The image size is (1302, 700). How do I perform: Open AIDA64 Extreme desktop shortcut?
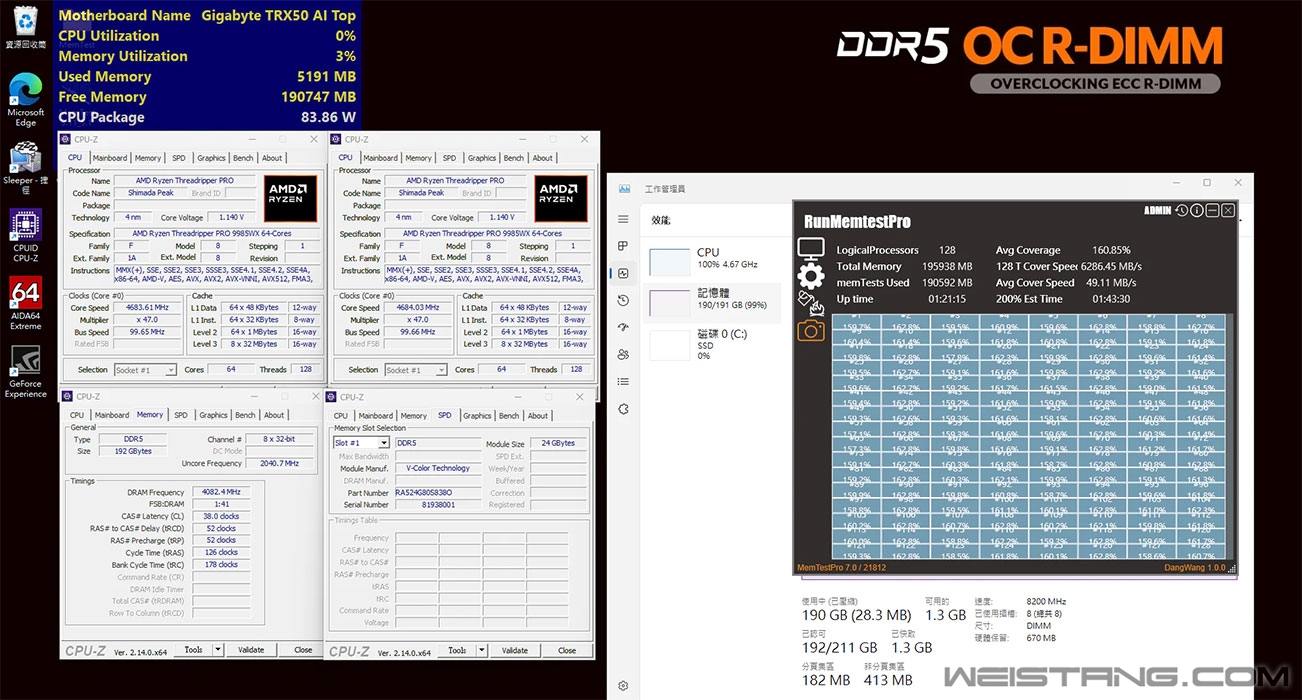[x=25, y=301]
